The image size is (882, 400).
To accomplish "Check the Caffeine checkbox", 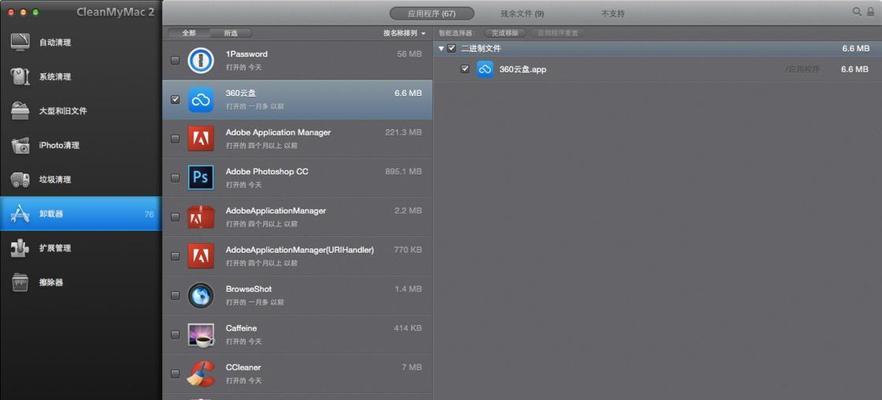I will coord(176,334).
